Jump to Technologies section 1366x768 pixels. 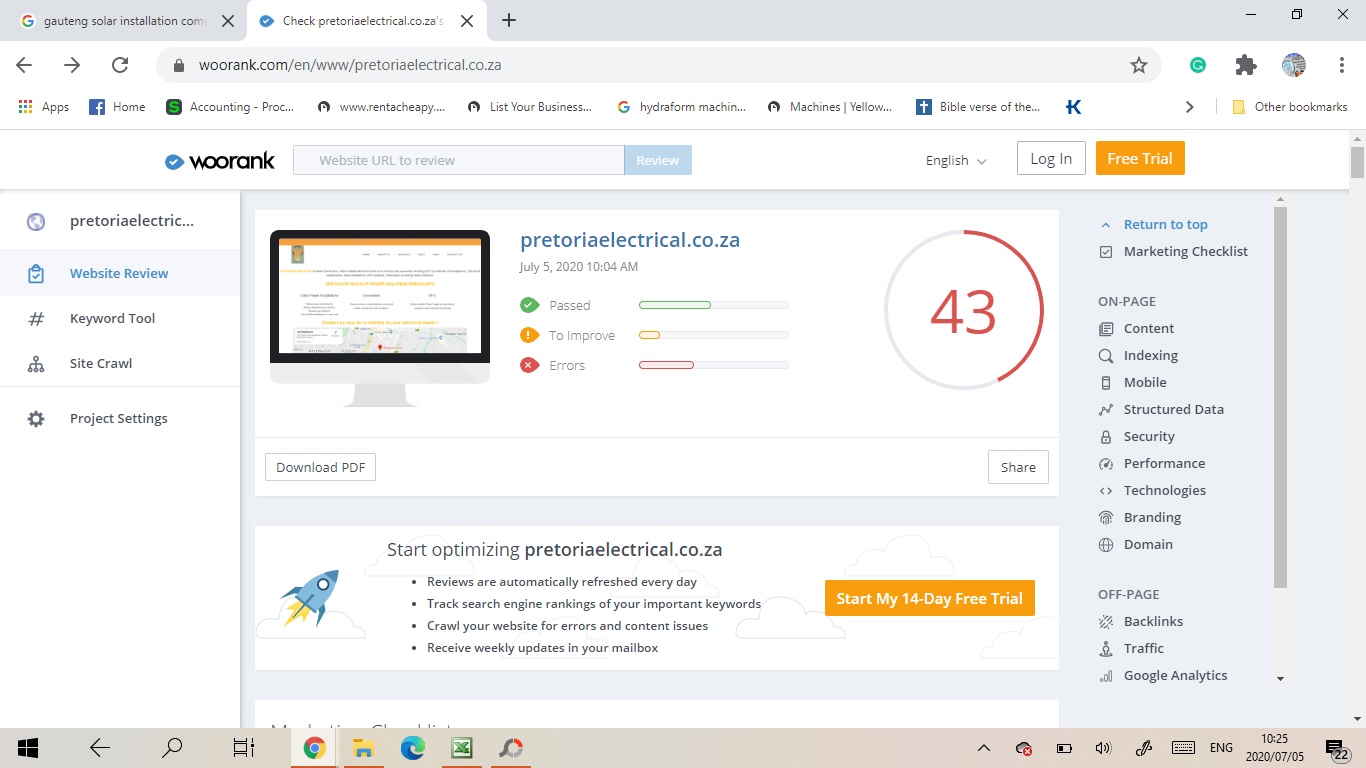(1164, 490)
